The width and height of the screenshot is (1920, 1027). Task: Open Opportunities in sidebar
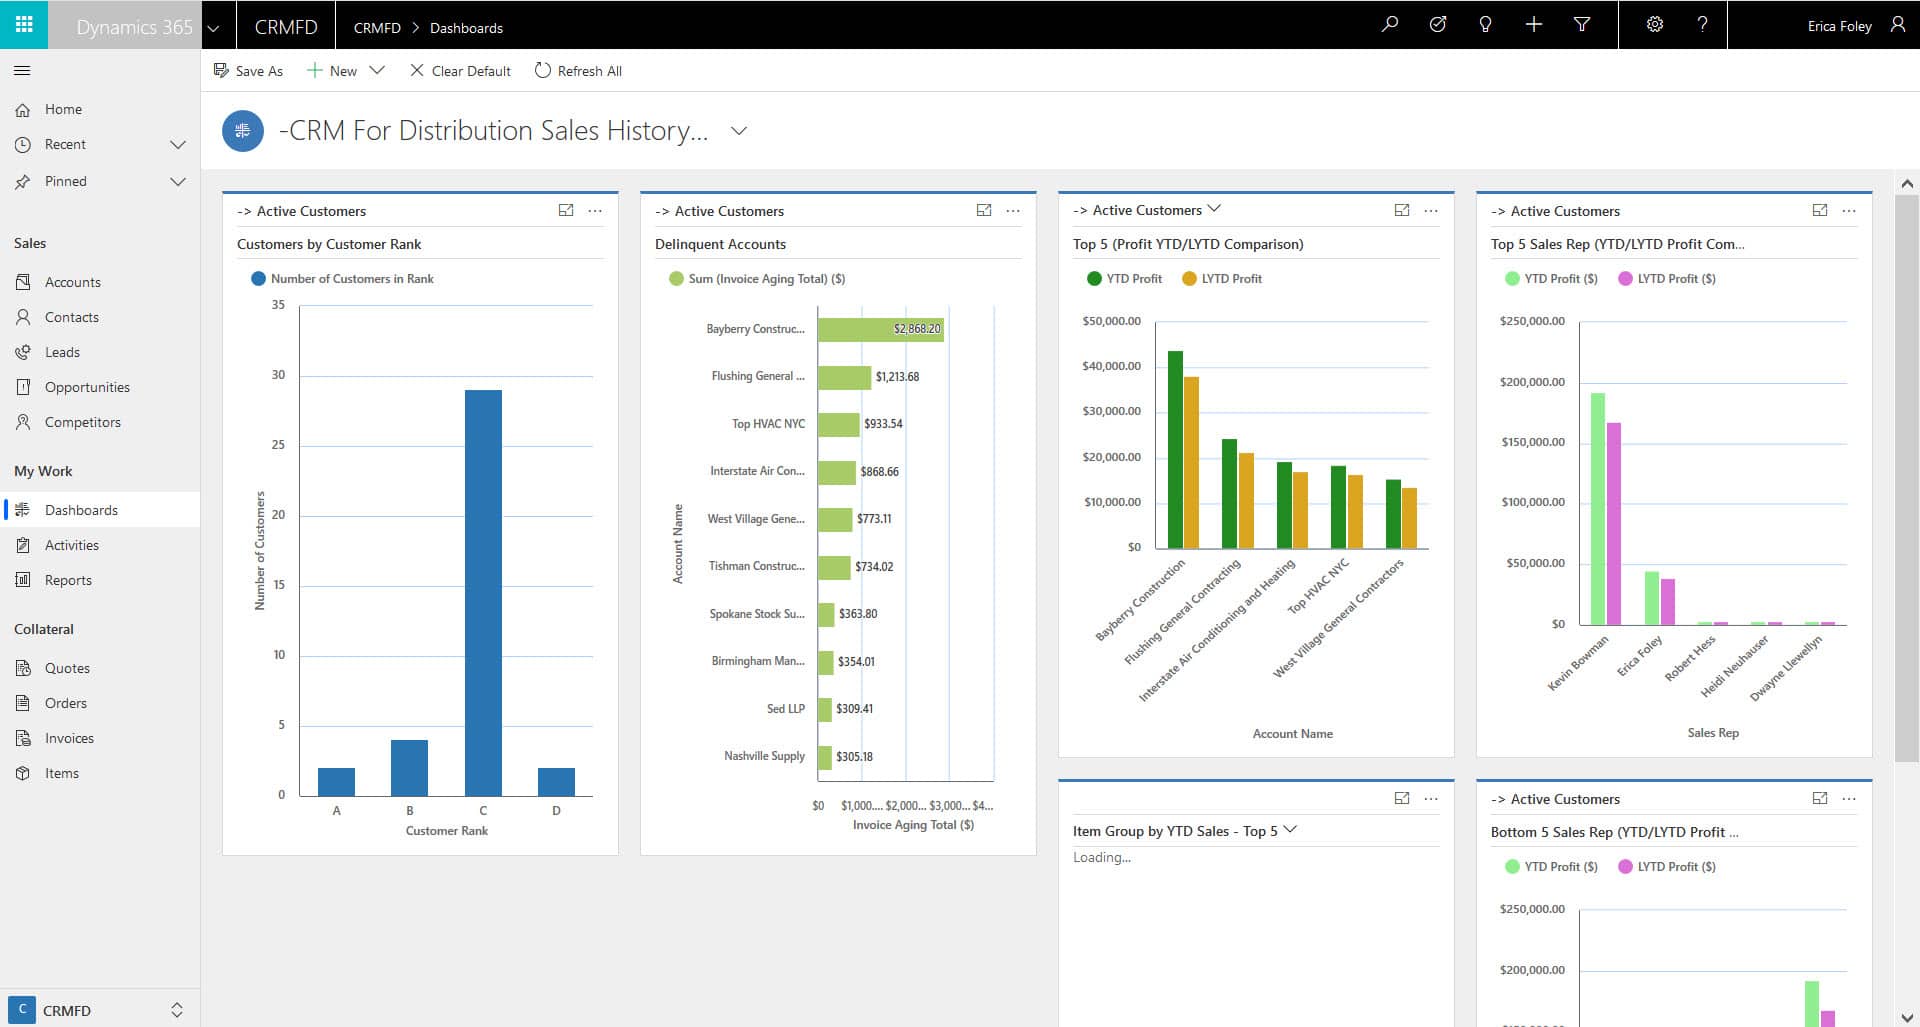coord(100,387)
